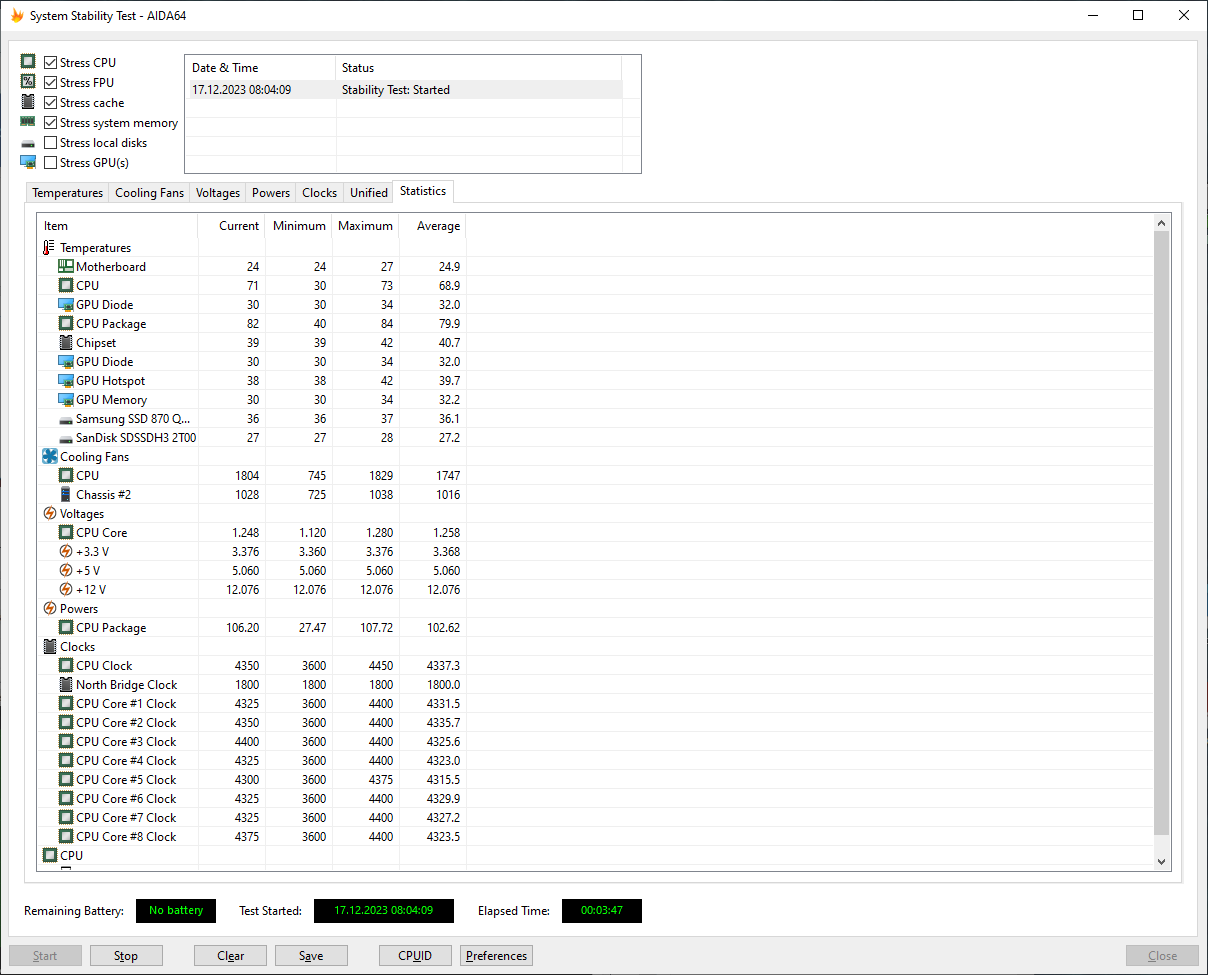Click the Motherboard temperature row icon

66,267
